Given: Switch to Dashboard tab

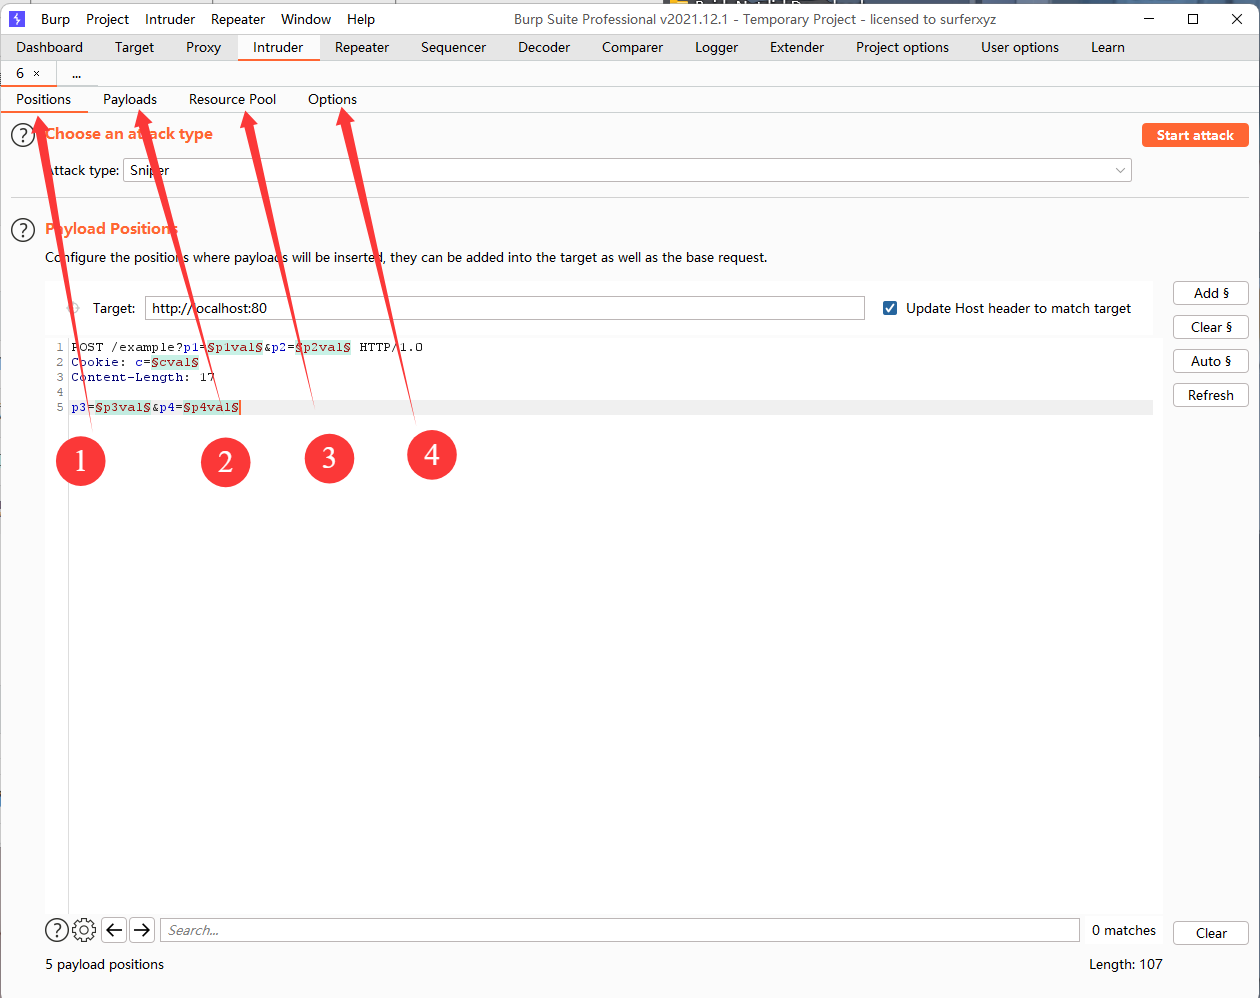Looking at the screenshot, I should 50,47.
